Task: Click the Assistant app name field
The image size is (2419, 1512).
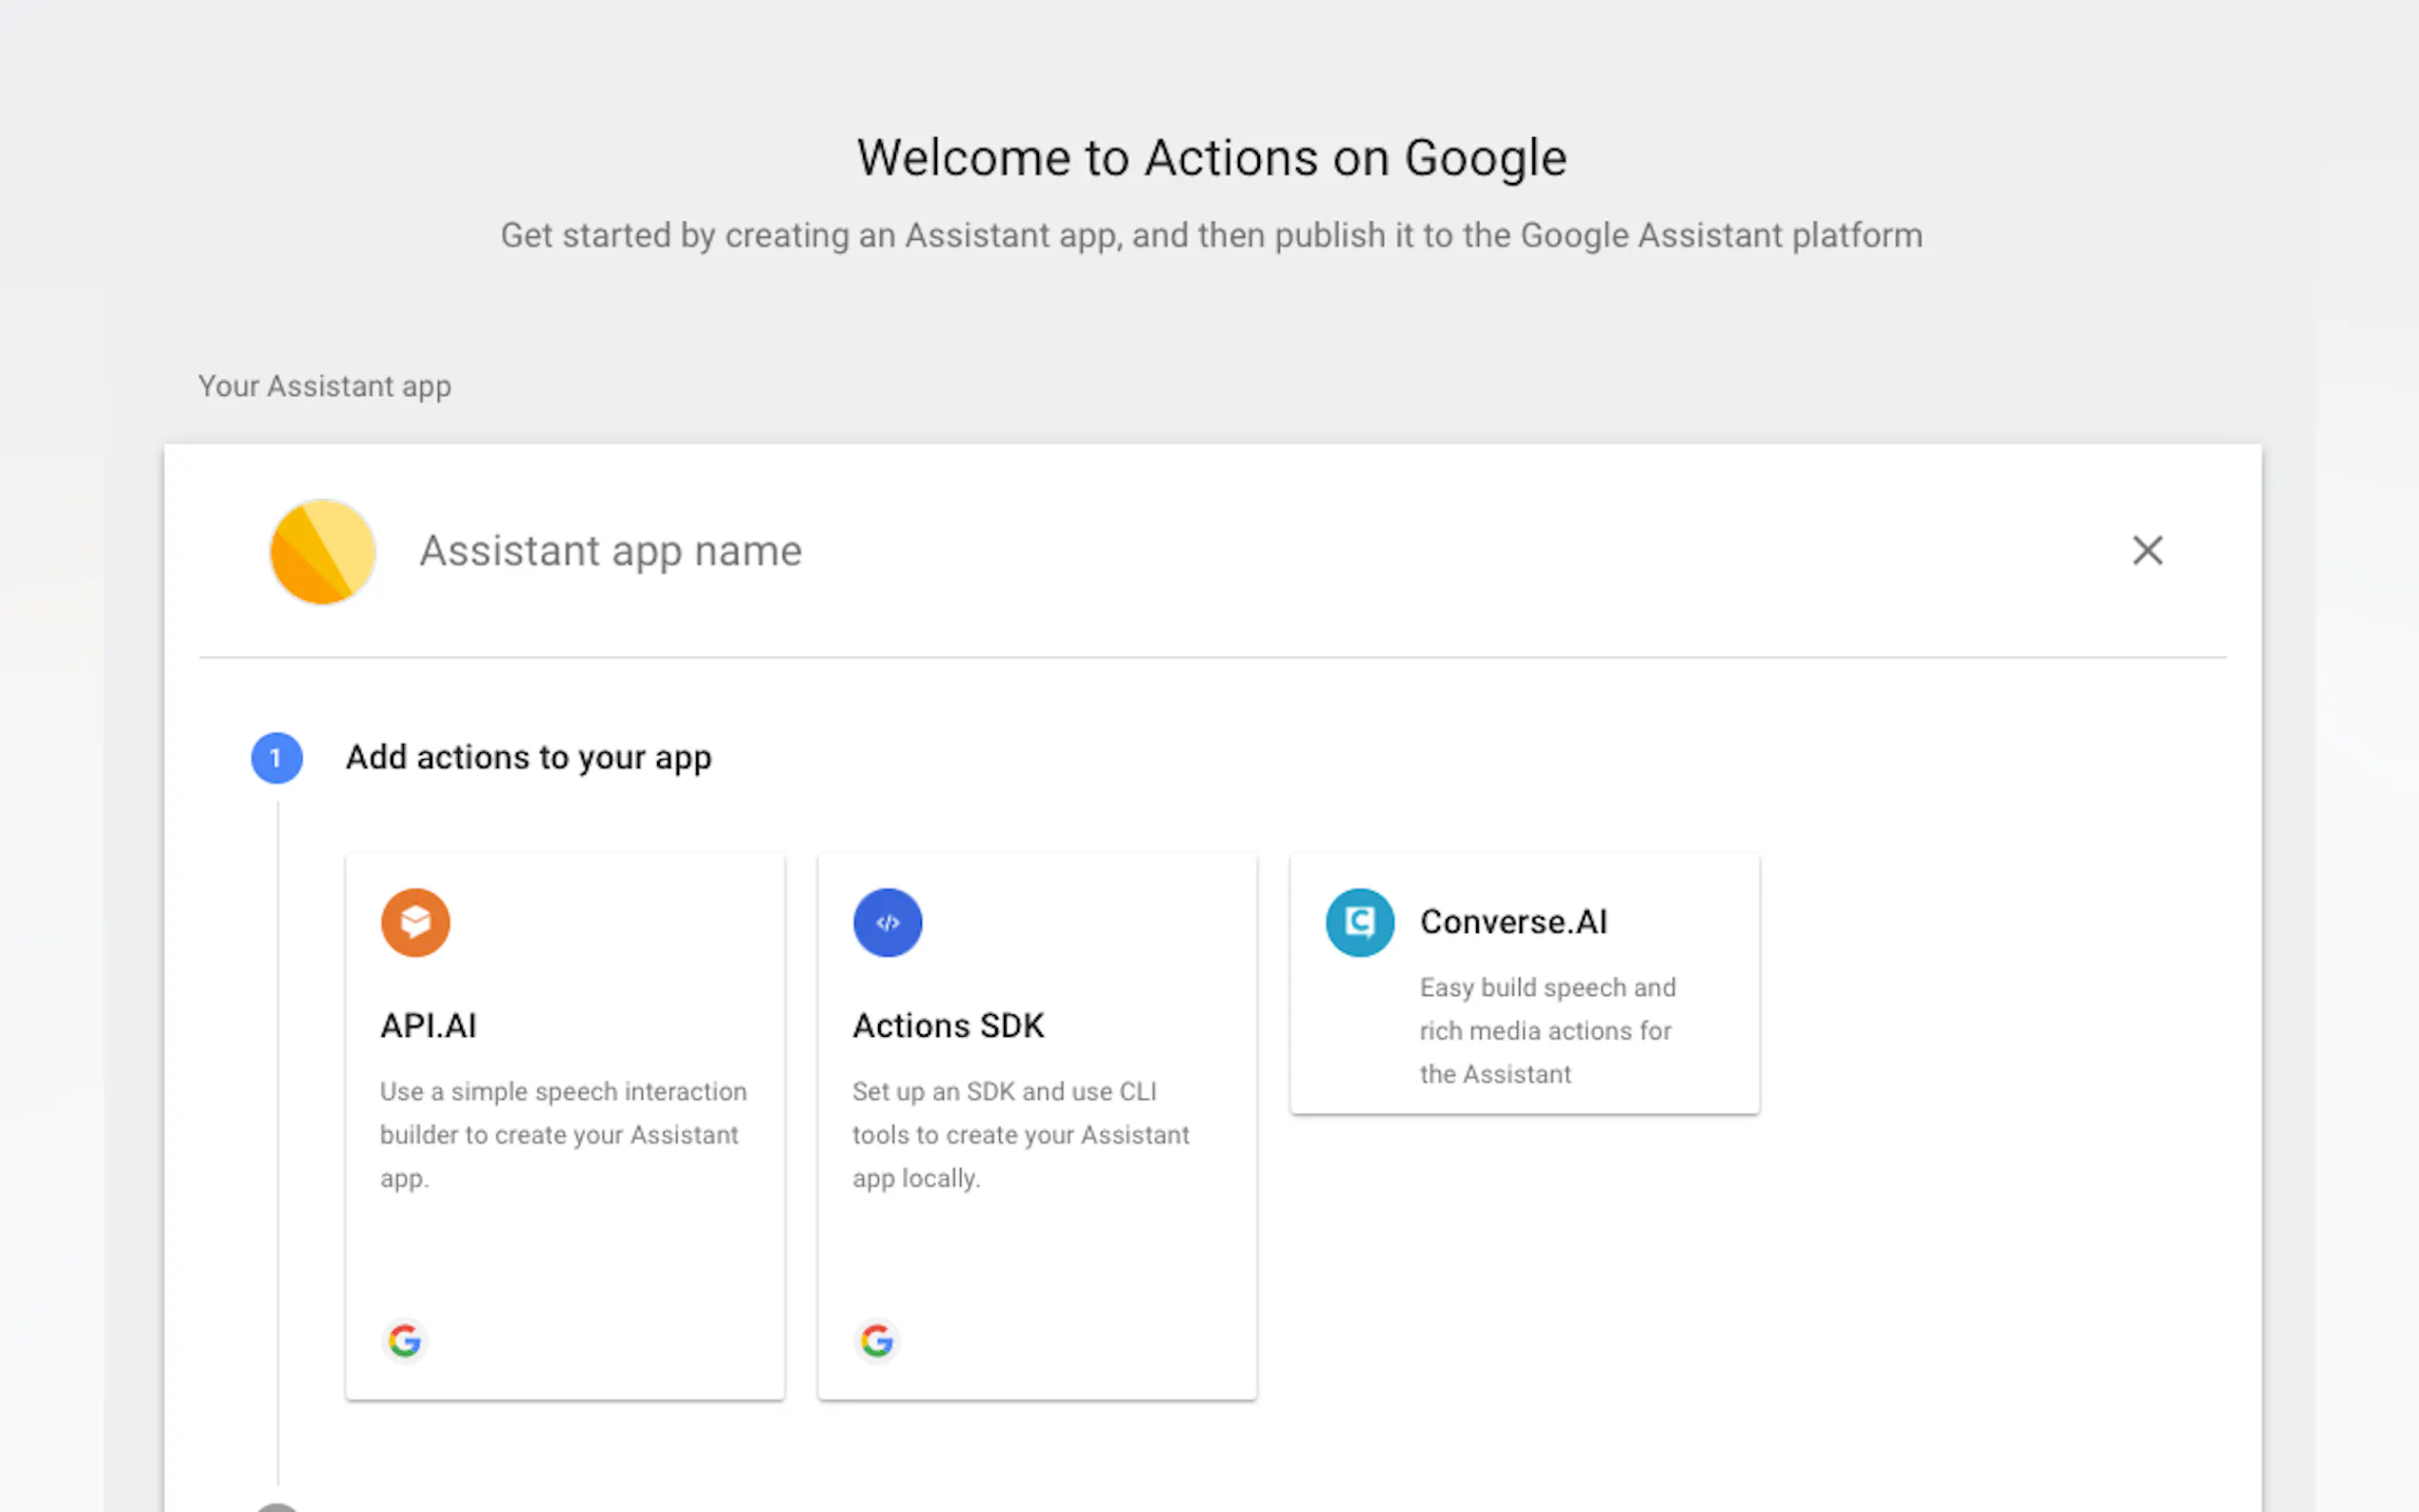Action: [x=610, y=551]
